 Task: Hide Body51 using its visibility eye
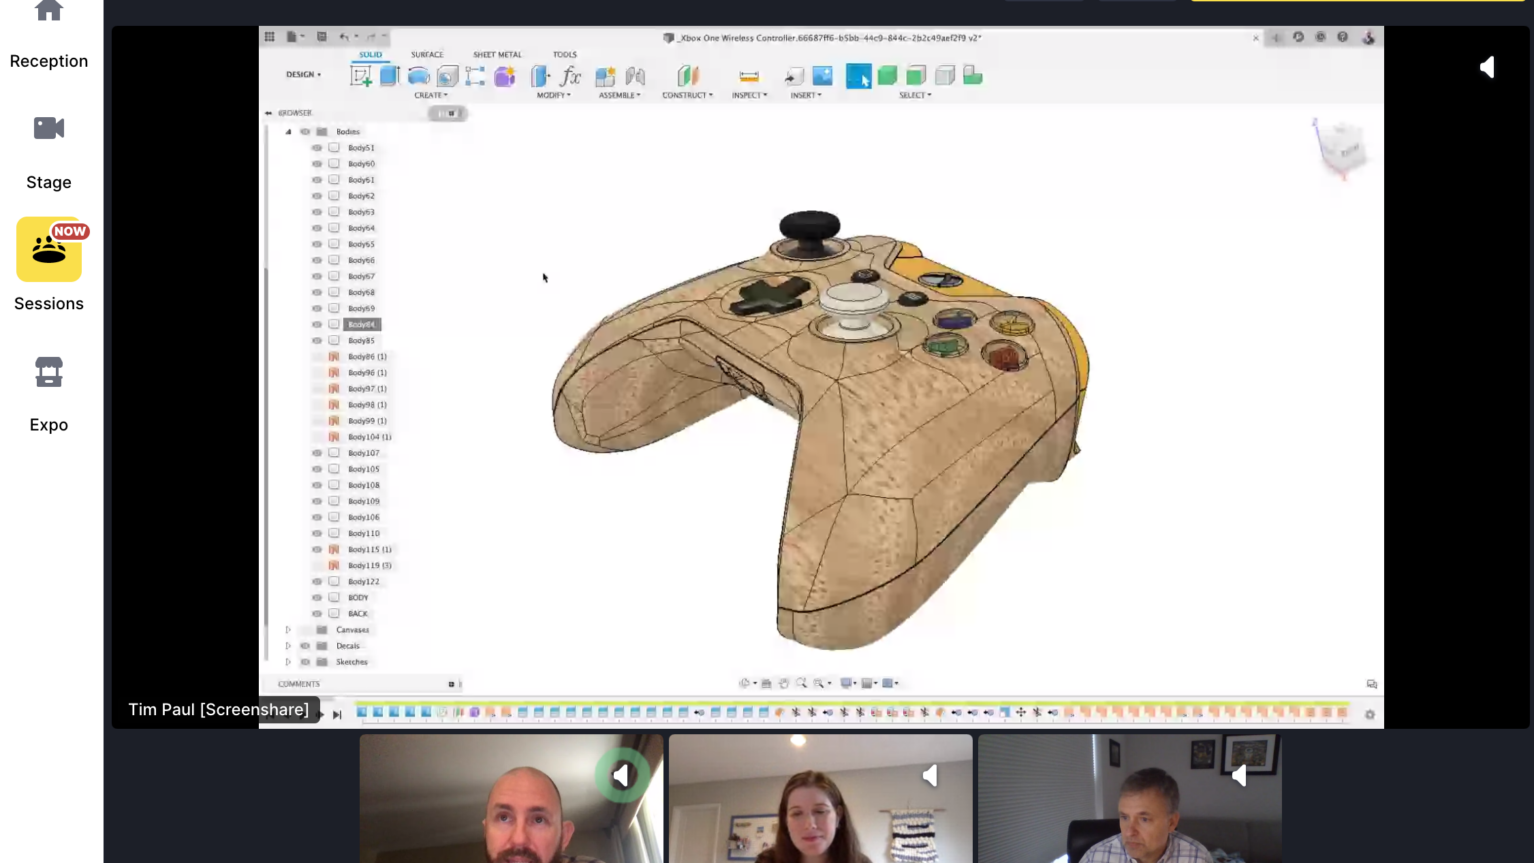pyautogui.click(x=317, y=147)
